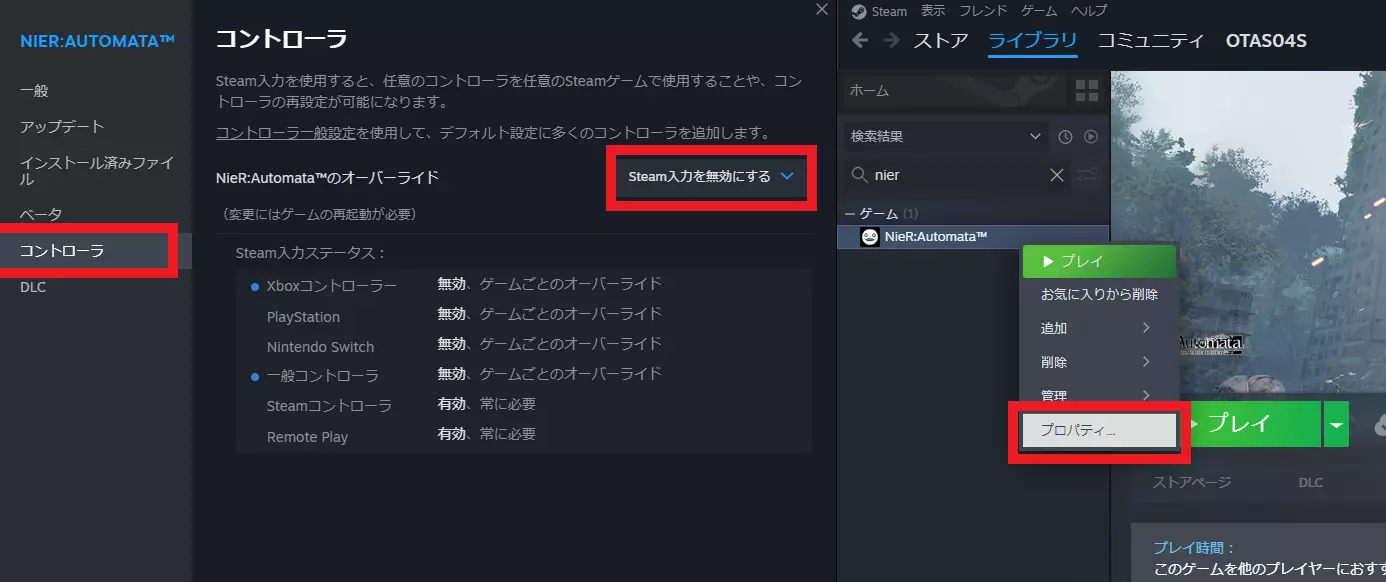Click the ready-to-play filter icon

[x=1091, y=136]
